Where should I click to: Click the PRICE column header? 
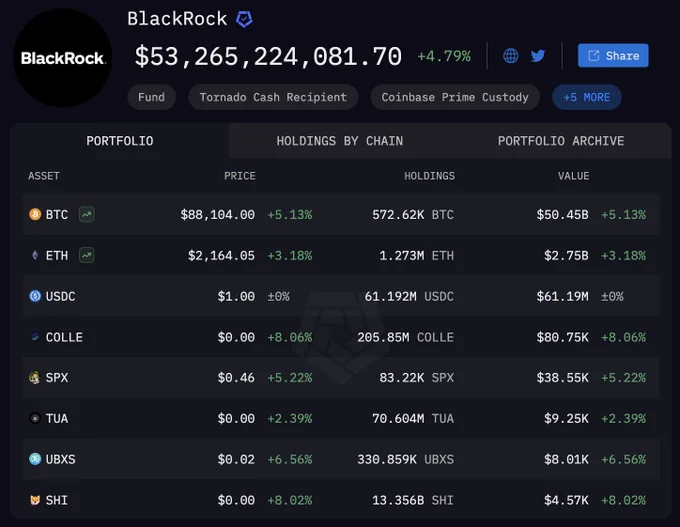click(239, 176)
